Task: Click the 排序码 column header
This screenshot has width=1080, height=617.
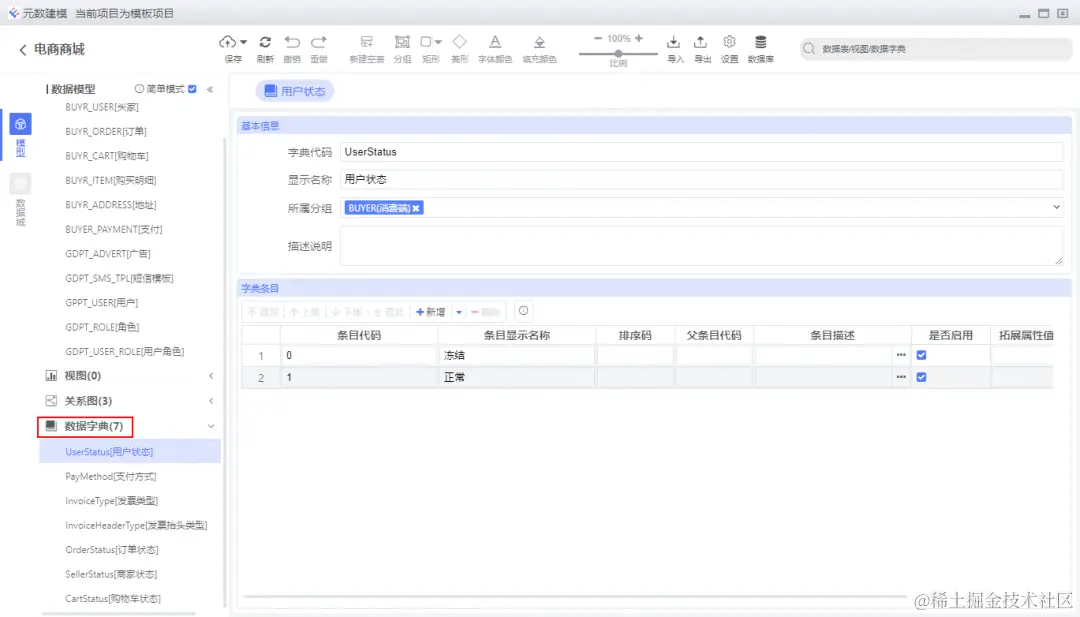Action: tap(635, 335)
